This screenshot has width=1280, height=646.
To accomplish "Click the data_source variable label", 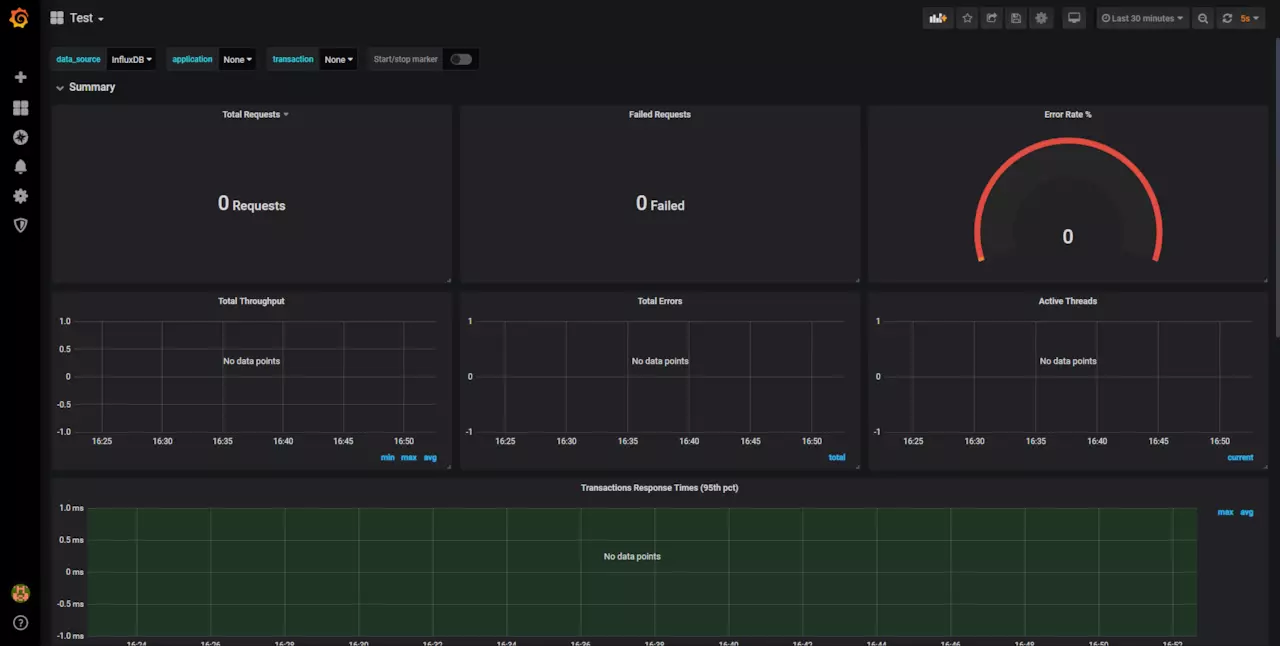I will click(78, 59).
